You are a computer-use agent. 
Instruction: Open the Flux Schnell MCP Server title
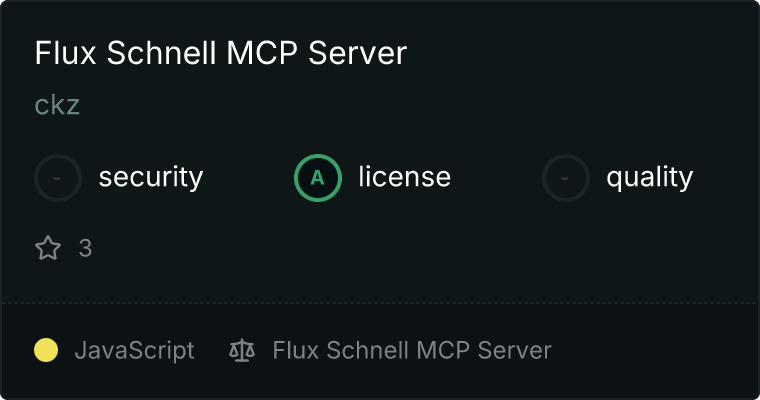pos(221,52)
